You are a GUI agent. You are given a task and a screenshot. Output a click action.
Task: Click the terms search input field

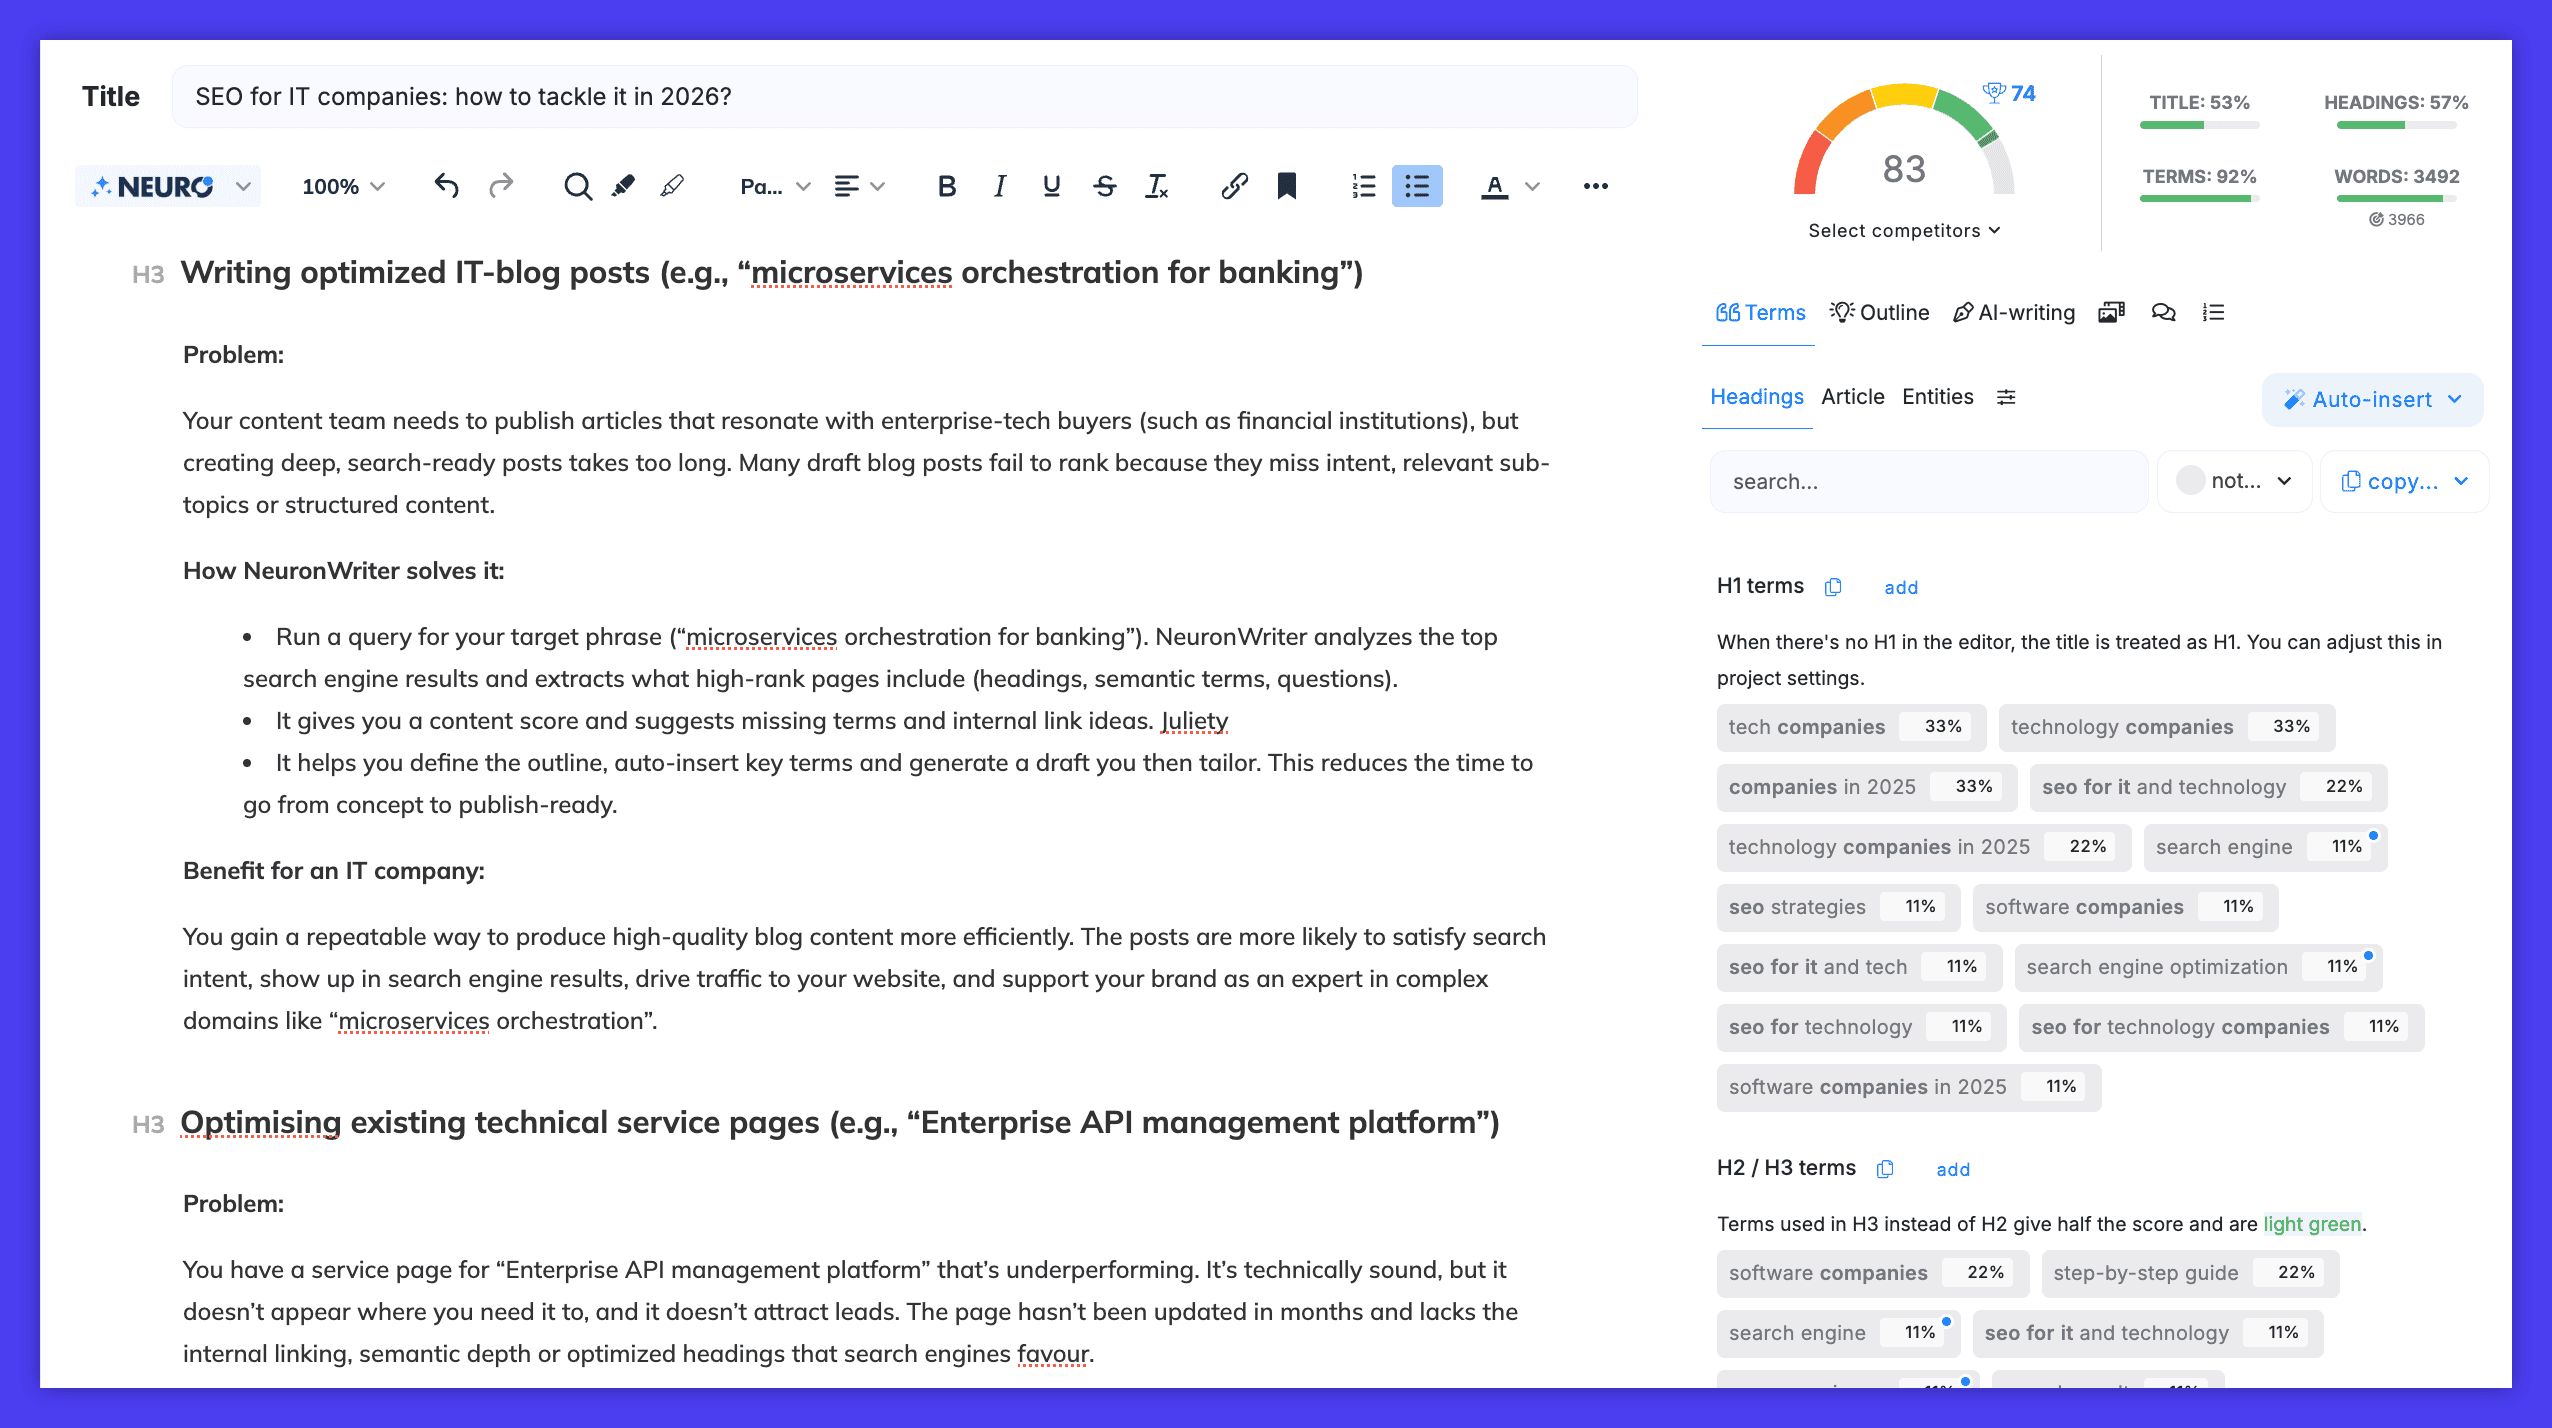[1928, 482]
